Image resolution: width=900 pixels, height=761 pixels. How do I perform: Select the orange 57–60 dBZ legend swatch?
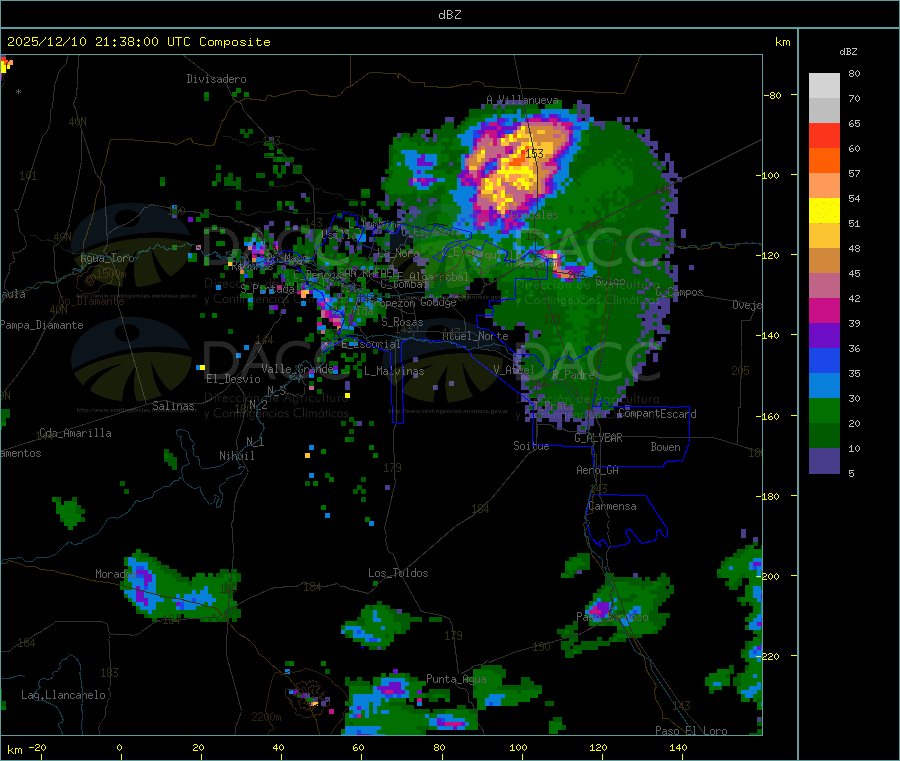[824, 161]
